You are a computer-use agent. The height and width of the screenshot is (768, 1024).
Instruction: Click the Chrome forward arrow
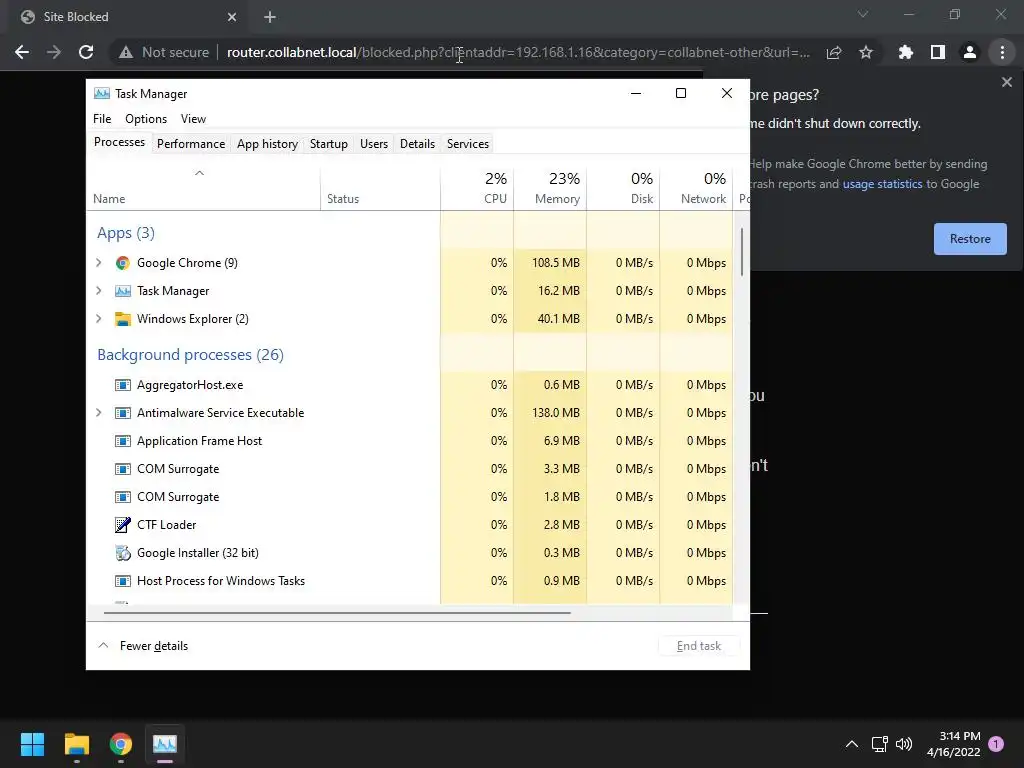coord(54,52)
